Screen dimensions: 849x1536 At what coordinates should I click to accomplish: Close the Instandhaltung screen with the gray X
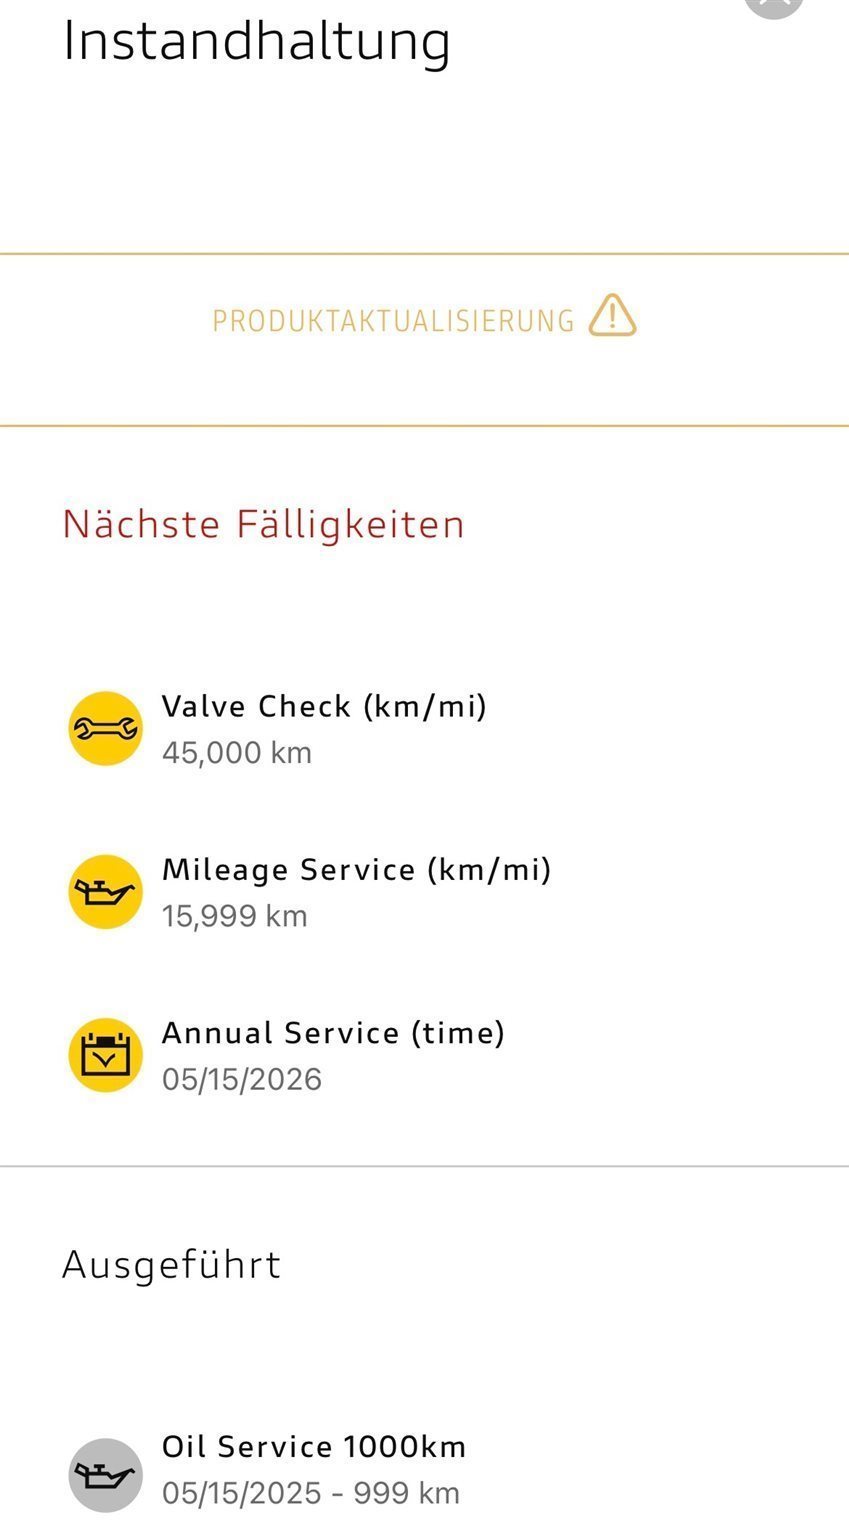pos(774,5)
